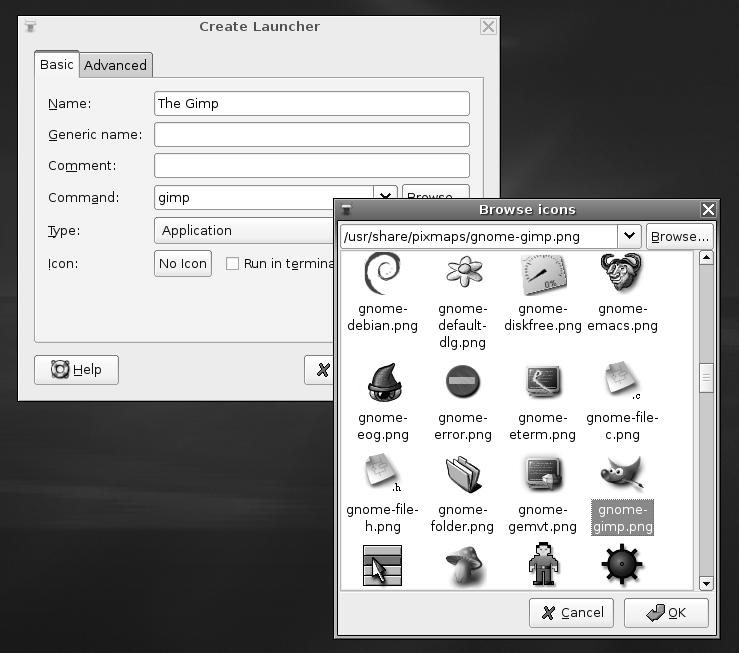The width and height of the screenshot is (739, 653).
Task: Select the gnome-emacs.png gnu icon
Action: (622, 274)
